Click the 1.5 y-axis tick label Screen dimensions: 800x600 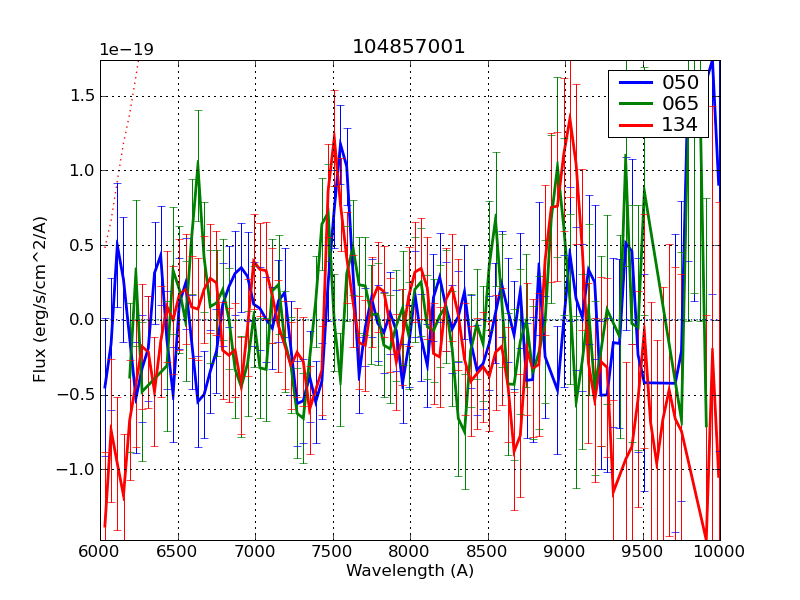[80, 96]
